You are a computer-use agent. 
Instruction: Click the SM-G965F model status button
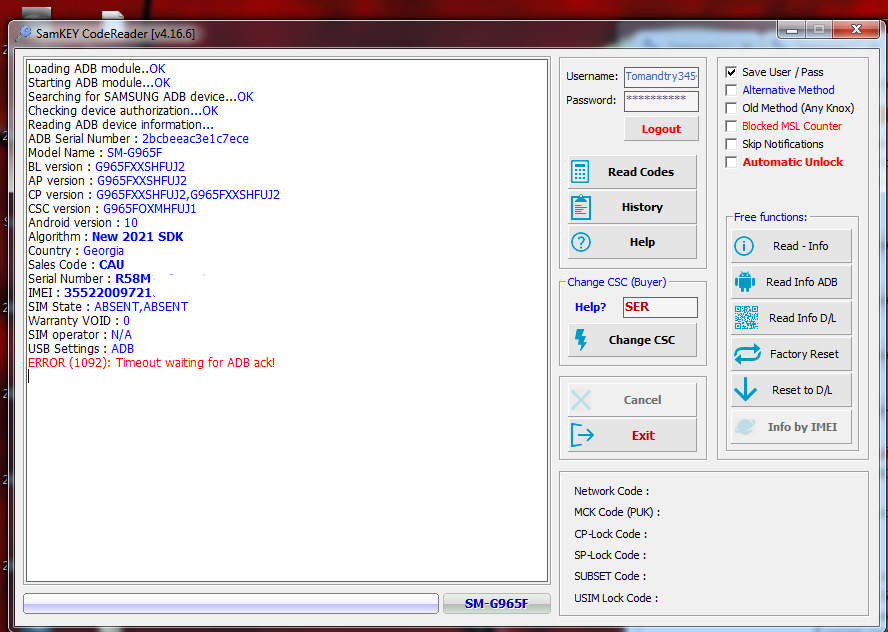[496, 604]
